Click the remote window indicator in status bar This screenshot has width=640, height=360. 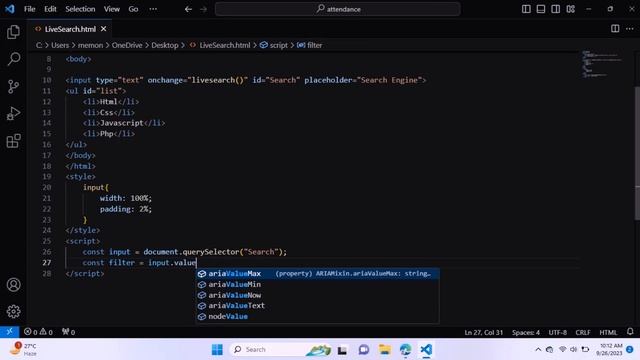click(x=9, y=332)
